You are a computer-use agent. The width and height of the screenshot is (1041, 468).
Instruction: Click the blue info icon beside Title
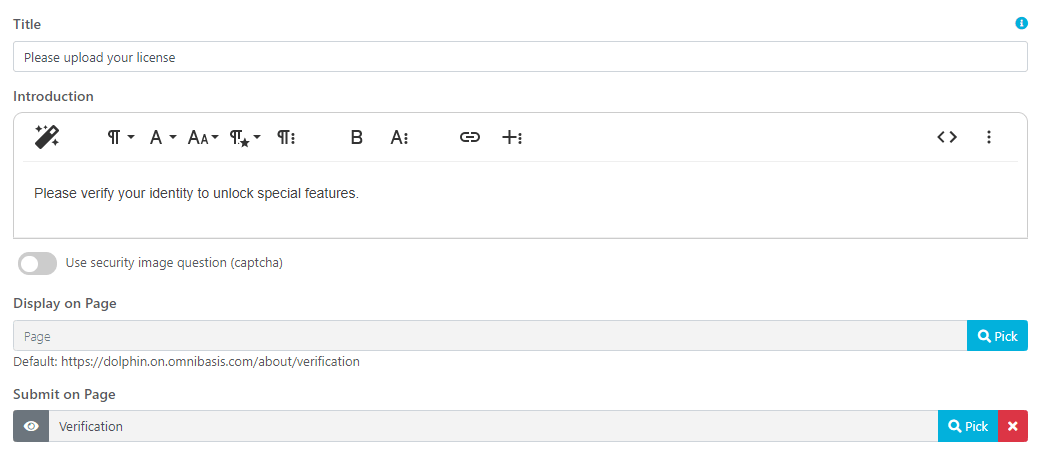(1021, 23)
